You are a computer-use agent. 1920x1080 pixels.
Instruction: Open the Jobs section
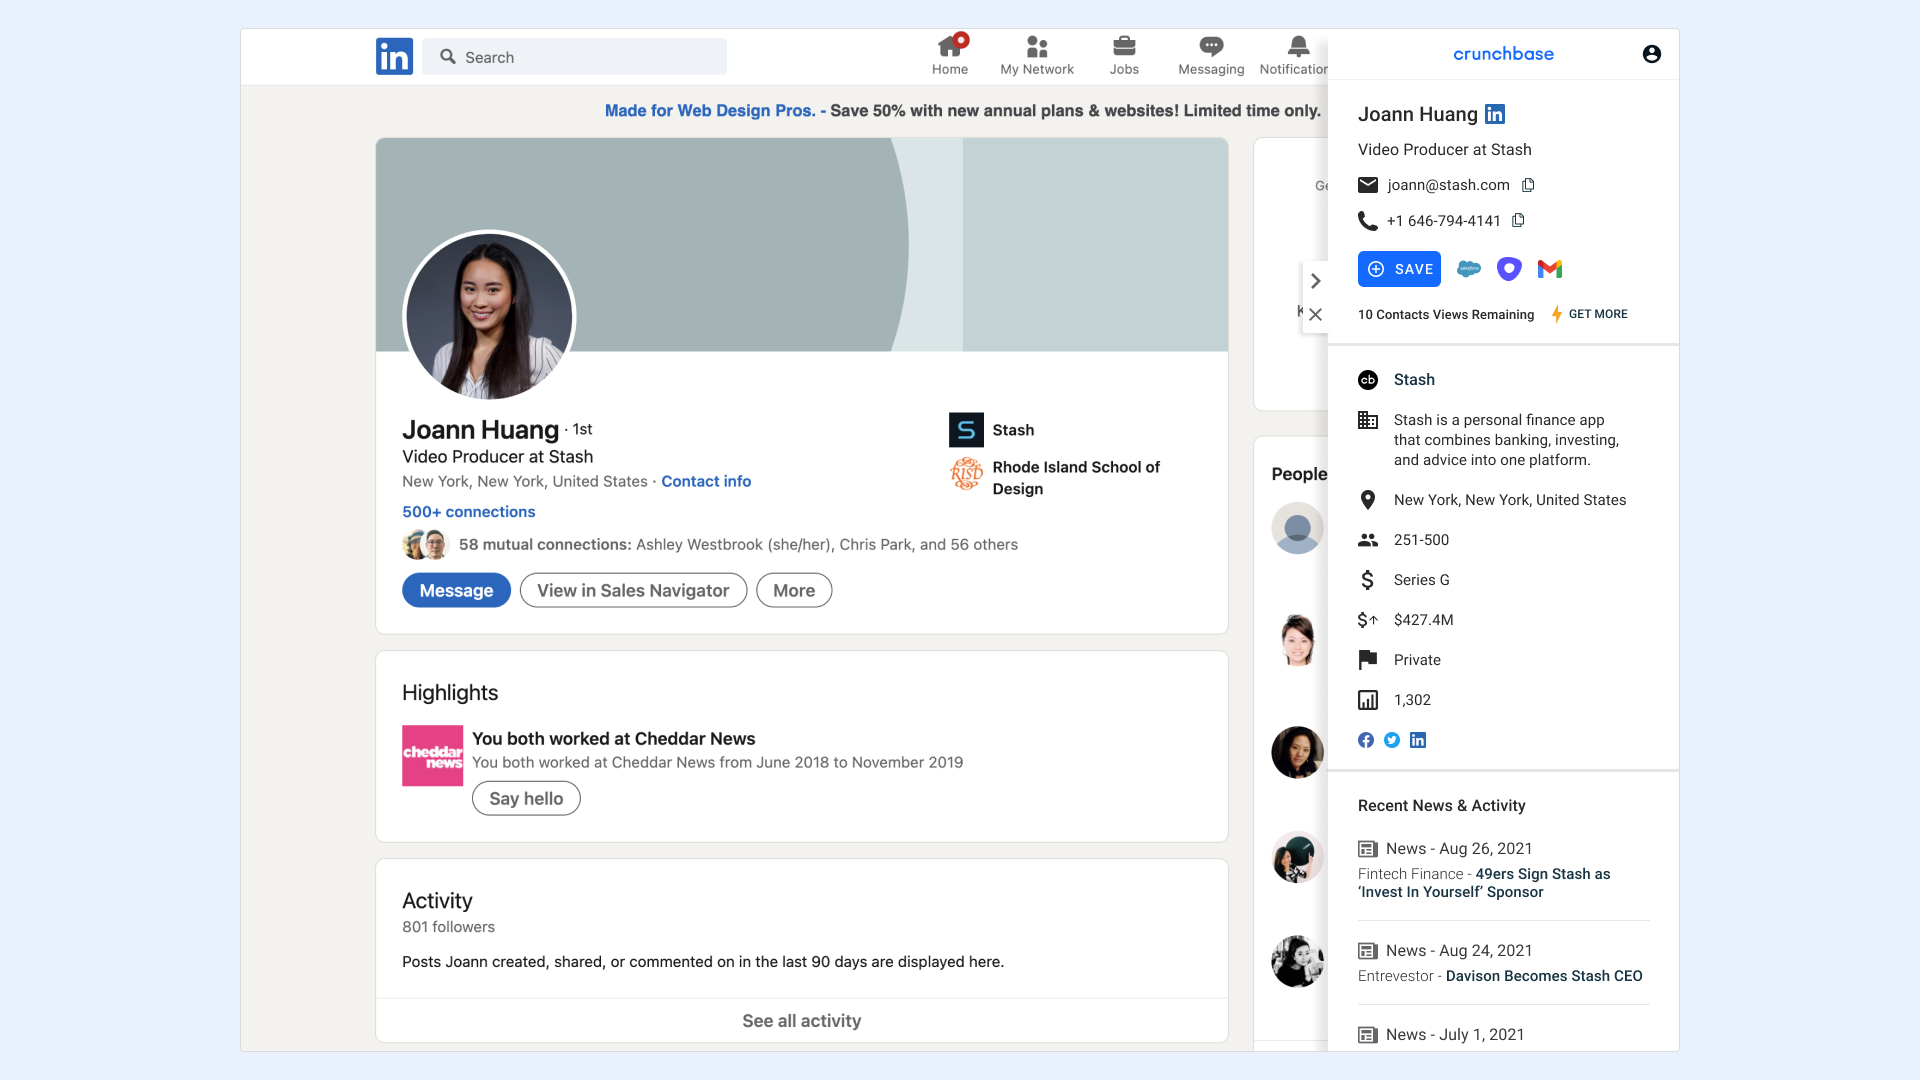[x=1124, y=56]
